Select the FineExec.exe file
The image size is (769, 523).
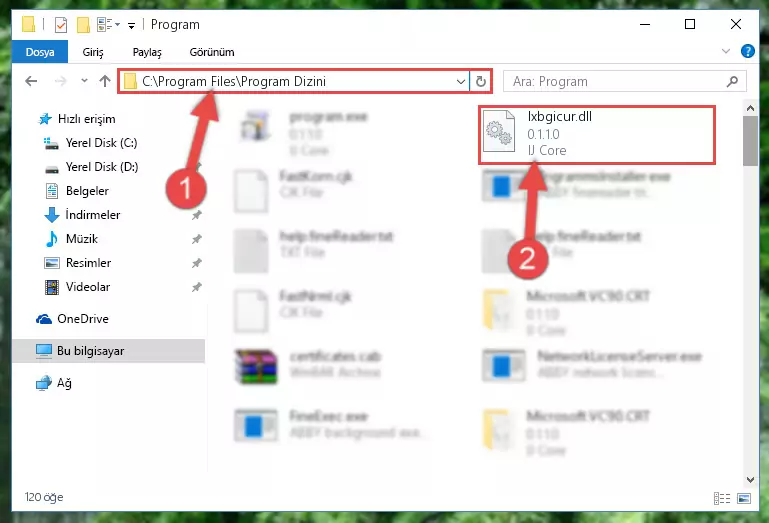(330, 425)
